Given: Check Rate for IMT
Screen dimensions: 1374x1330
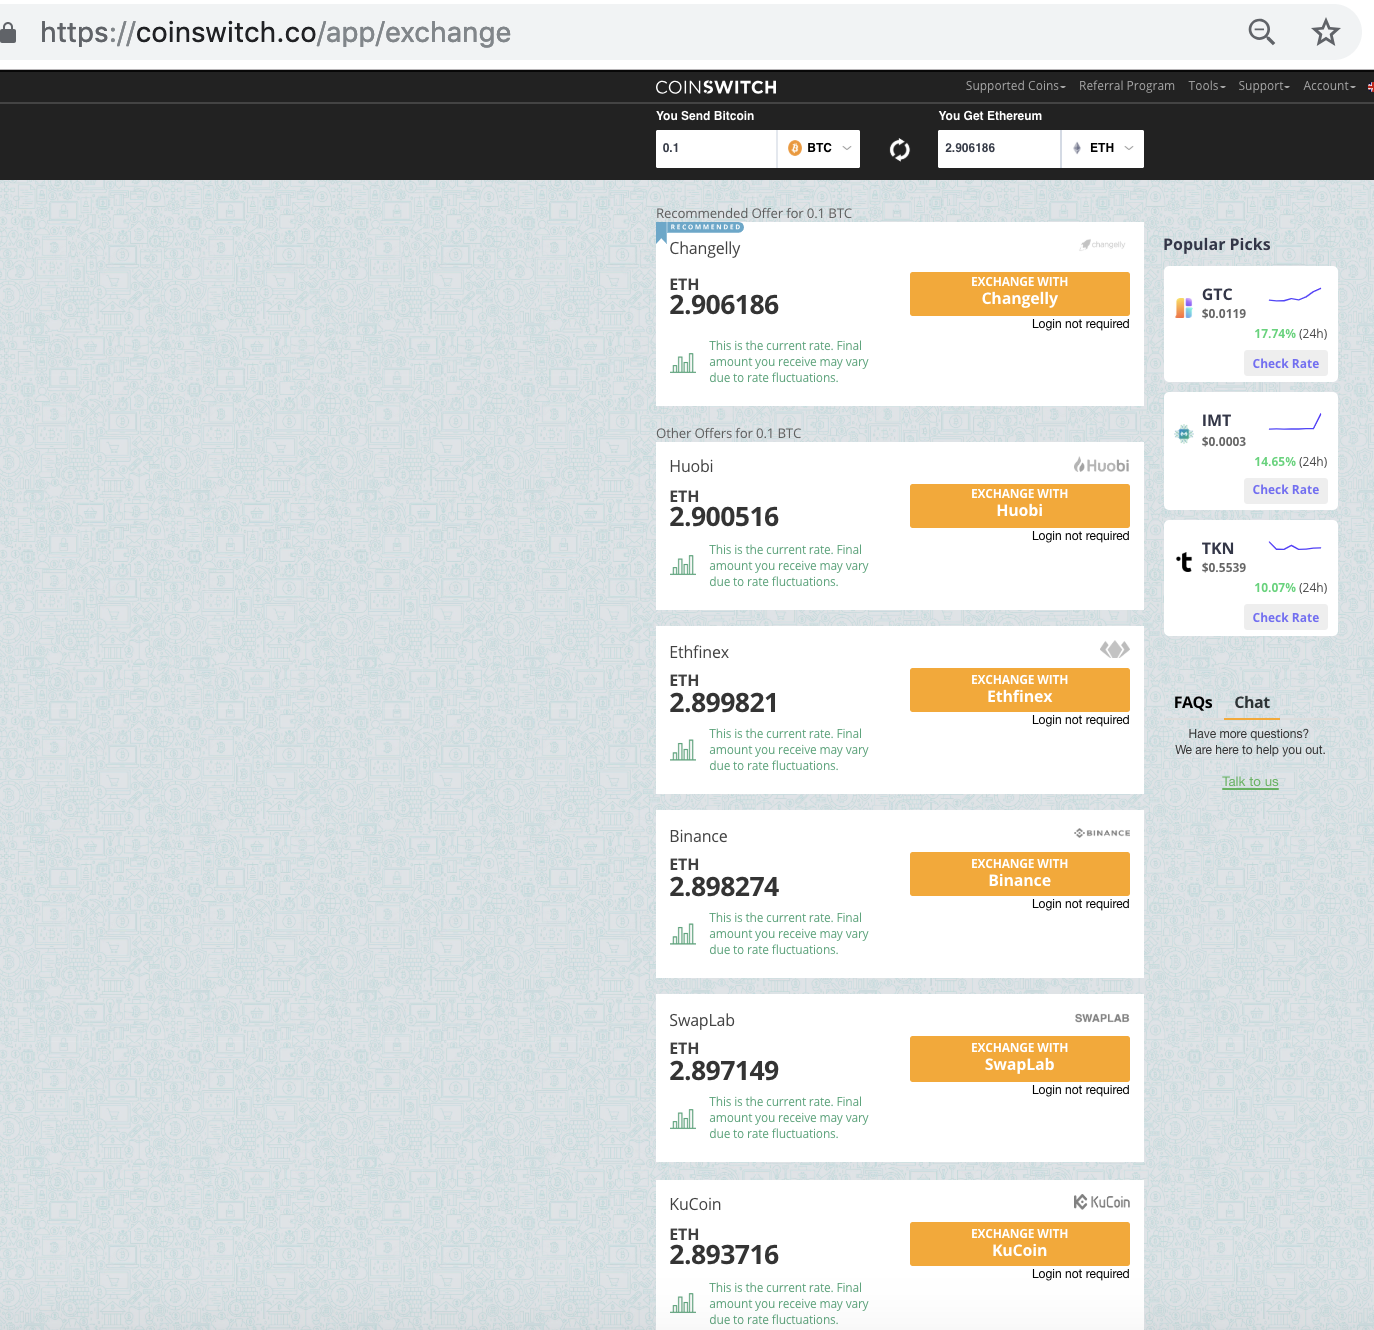Looking at the screenshot, I should (1286, 490).
